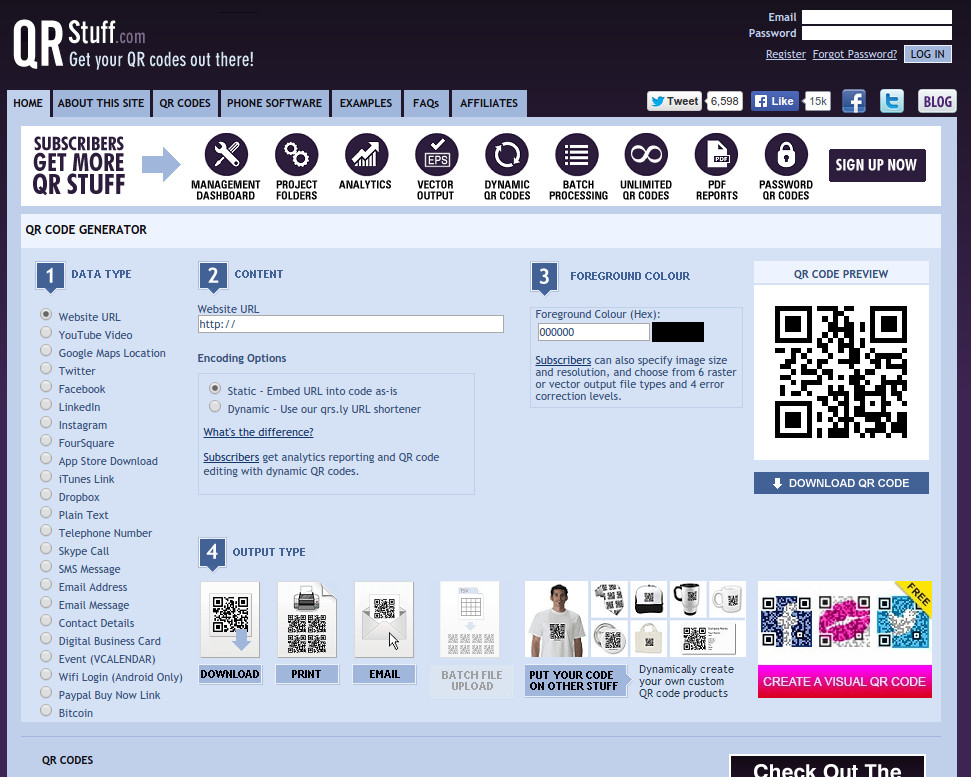Choose the SMS Message data type
Viewport: 971px width, 777px height.
point(46,566)
